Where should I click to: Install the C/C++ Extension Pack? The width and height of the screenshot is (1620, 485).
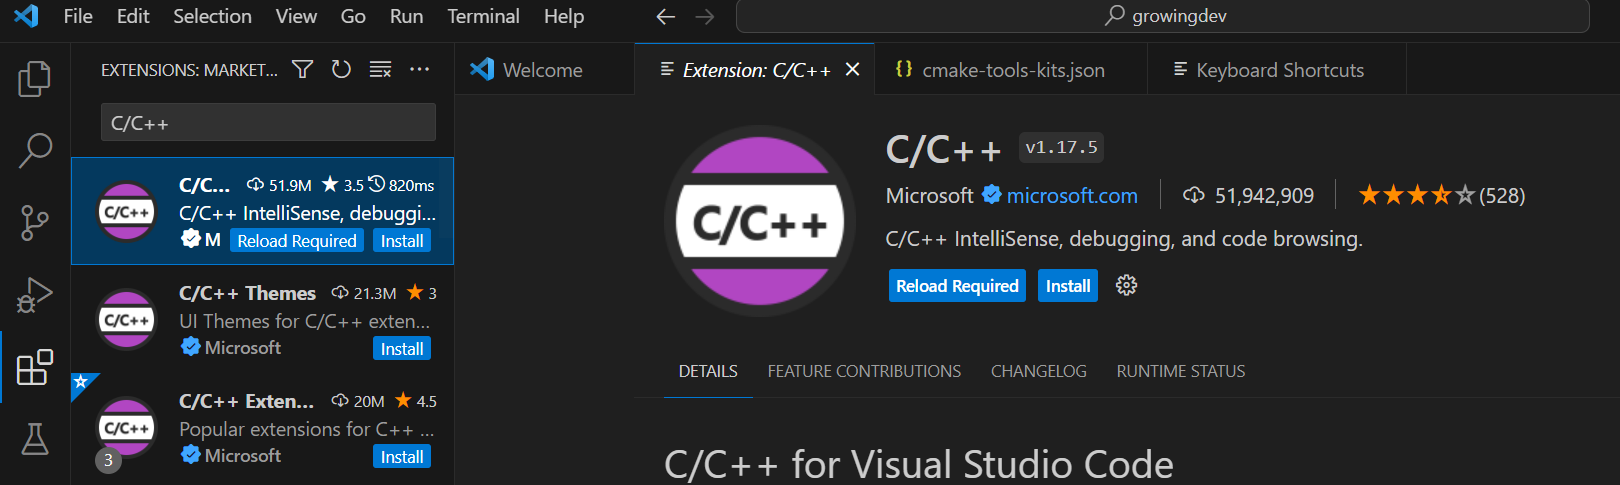402,456
